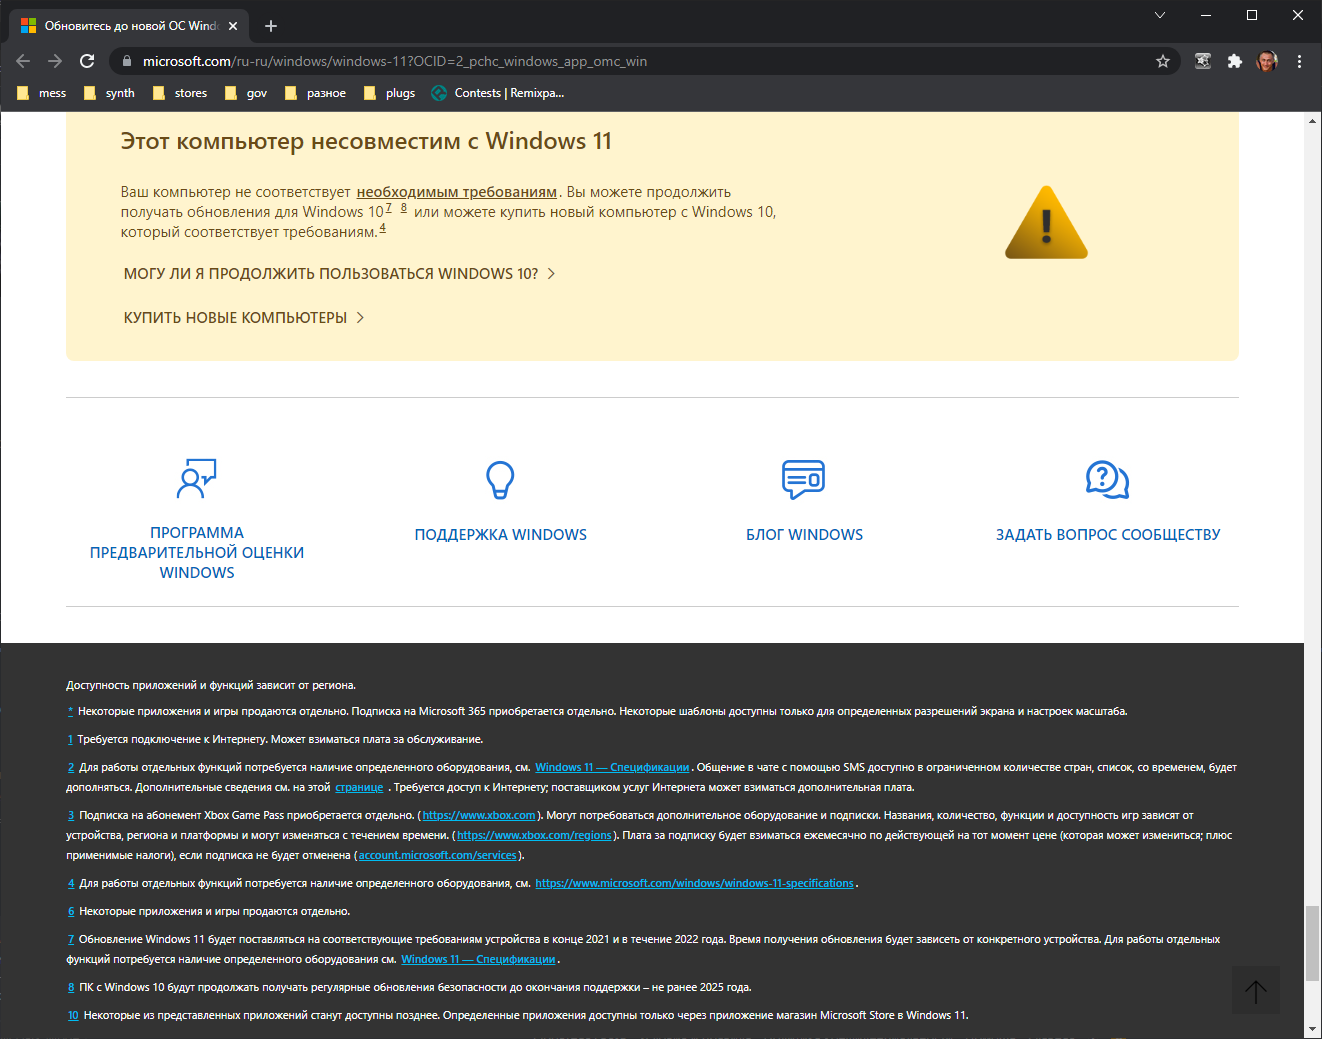Click the lock icon in the address bar
This screenshot has height=1039, width=1322.
[126, 61]
